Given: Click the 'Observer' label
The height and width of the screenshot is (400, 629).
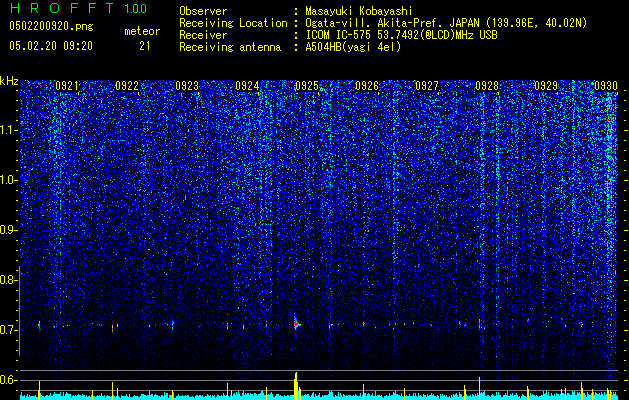Looking at the screenshot, I should point(203,11).
